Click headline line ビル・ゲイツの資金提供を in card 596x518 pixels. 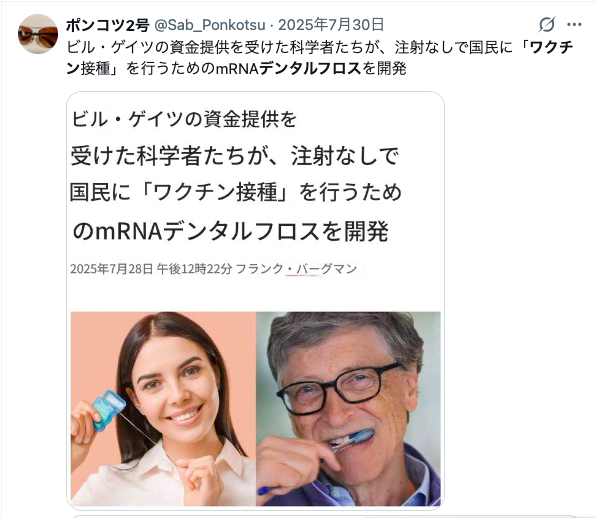(x=184, y=119)
